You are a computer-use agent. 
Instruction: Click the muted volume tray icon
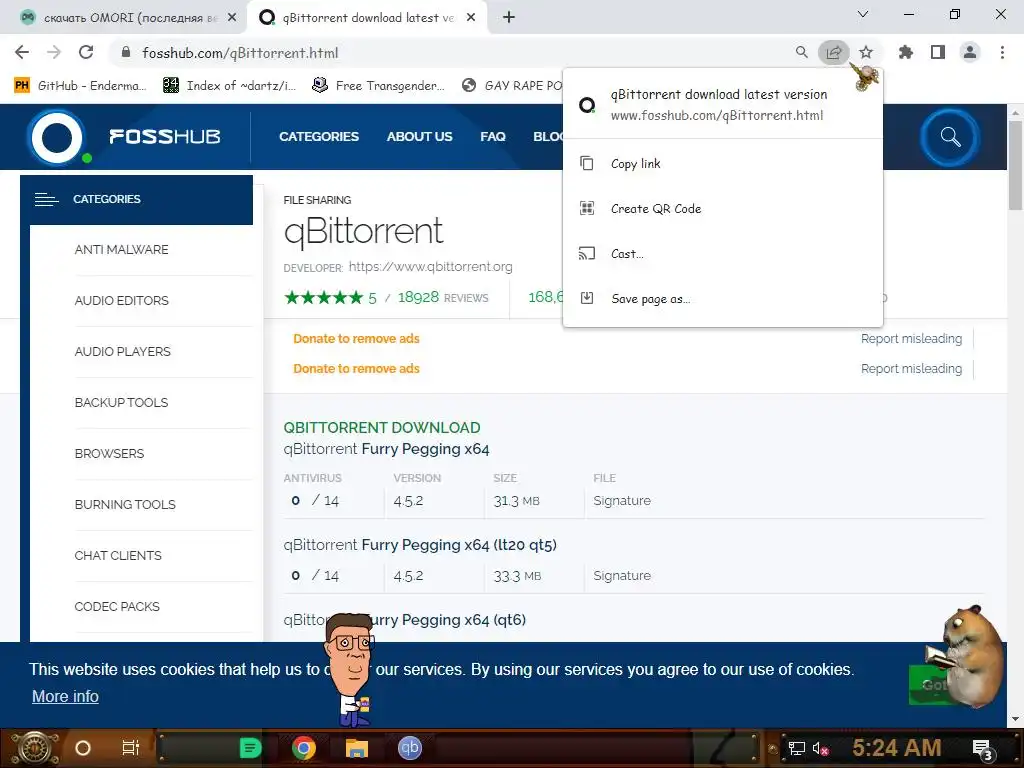click(x=821, y=749)
